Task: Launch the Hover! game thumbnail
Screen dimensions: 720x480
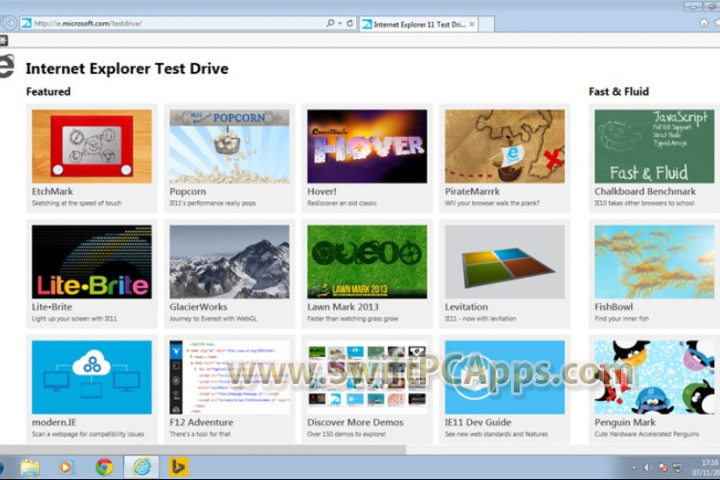Action: tap(367, 146)
